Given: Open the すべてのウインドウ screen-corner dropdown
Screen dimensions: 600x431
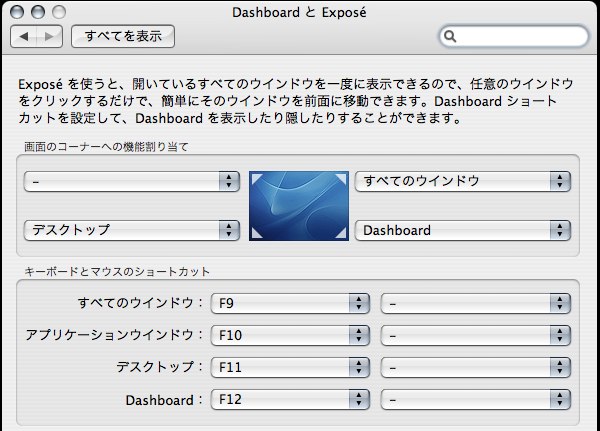Looking at the screenshot, I should point(463,181).
